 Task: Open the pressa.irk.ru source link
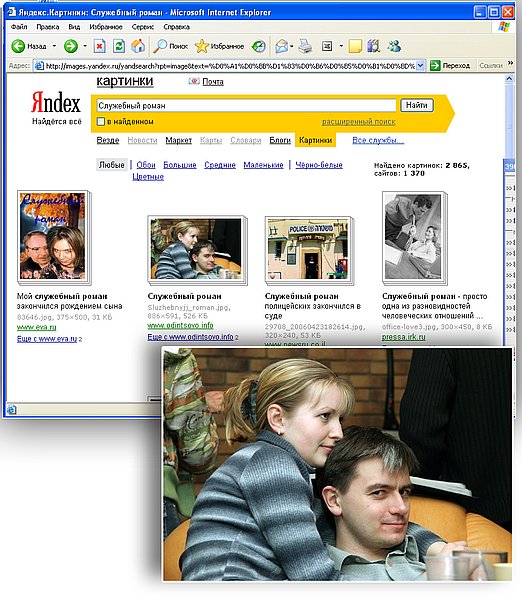point(403,337)
